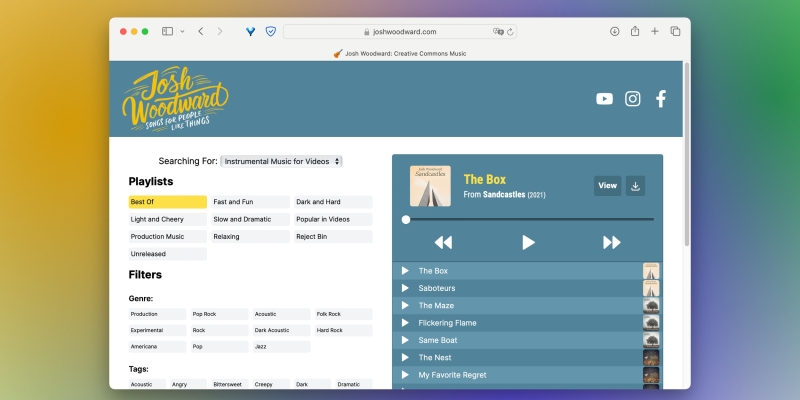This screenshot has height=400, width=800.
Task: Select the Fast and Fun playlist
Action: point(250,202)
